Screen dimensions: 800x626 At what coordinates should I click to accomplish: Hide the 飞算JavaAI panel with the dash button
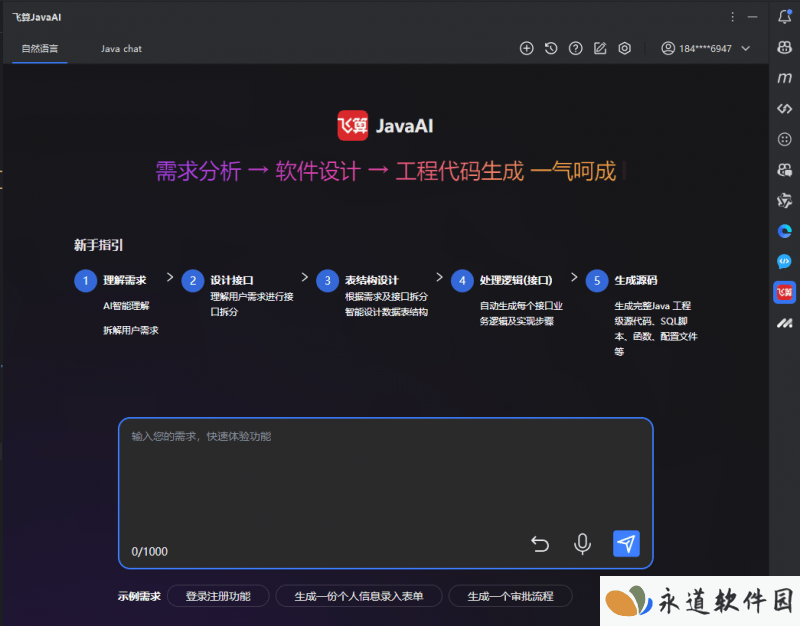(x=753, y=17)
